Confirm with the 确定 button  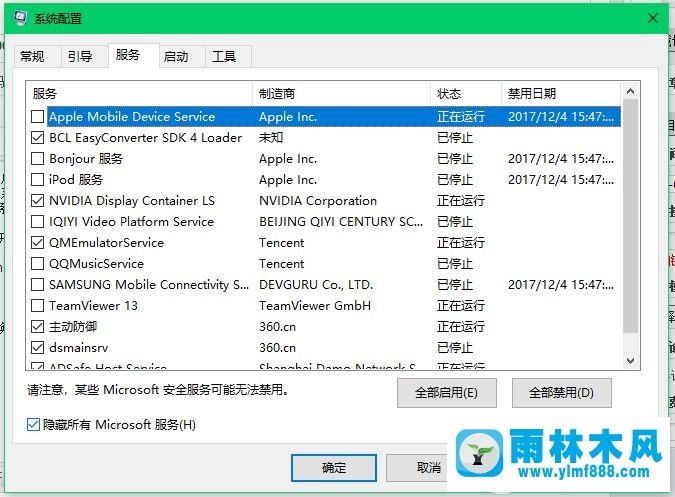pyautogui.click(x=334, y=468)
